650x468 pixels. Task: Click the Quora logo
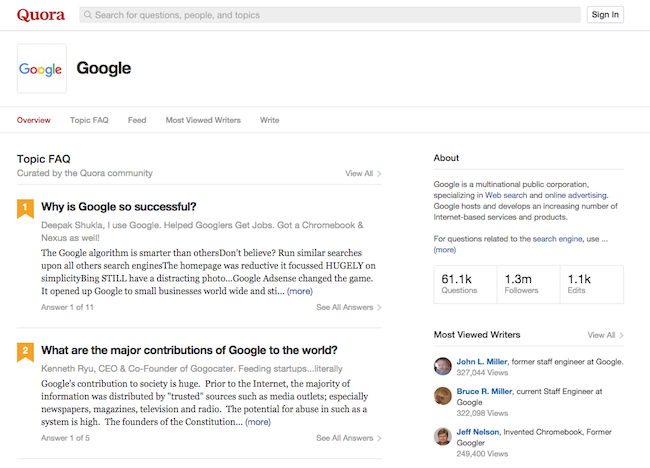pos(41,14)
